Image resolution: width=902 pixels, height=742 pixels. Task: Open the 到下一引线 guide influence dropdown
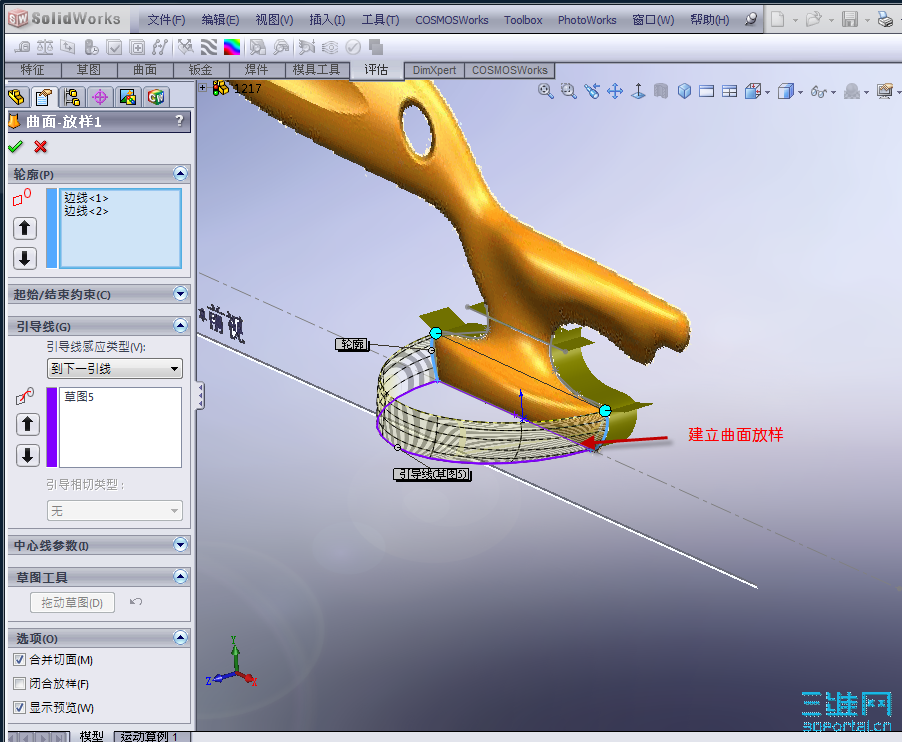click(x=115, y=369)
